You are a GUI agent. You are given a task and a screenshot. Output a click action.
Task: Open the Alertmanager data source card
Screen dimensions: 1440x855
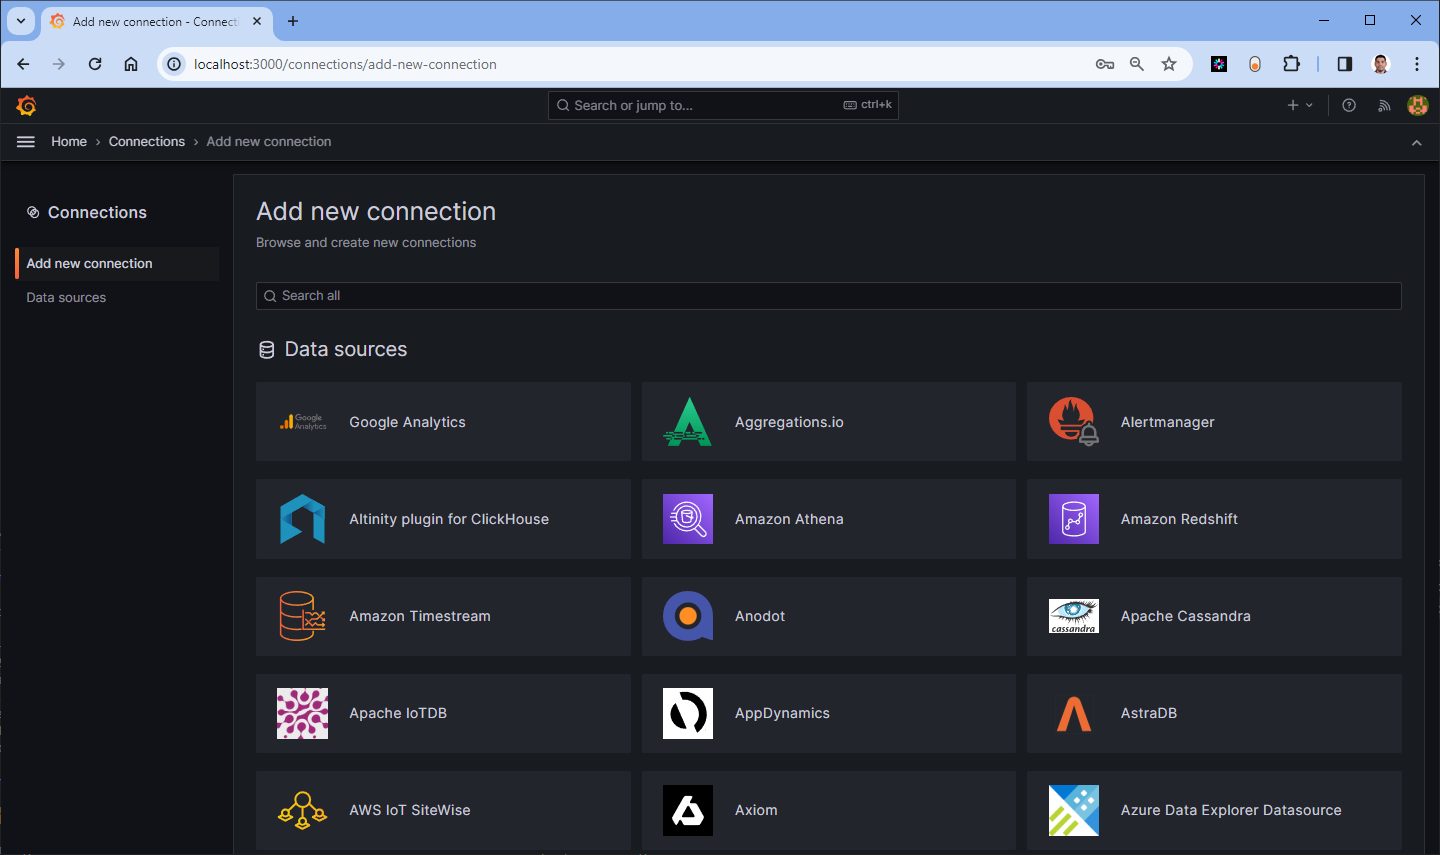[x=1214, y=422]
